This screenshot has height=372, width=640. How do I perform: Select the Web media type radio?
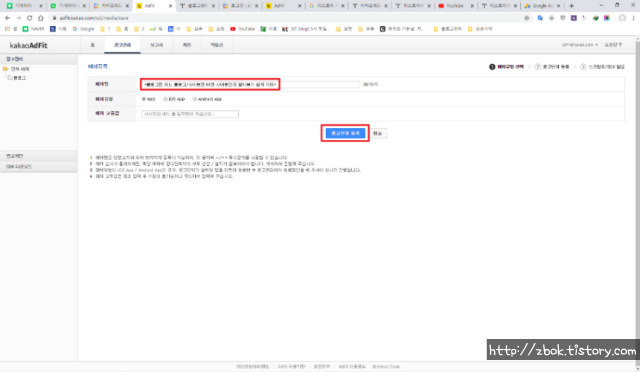tap(144, 99)
